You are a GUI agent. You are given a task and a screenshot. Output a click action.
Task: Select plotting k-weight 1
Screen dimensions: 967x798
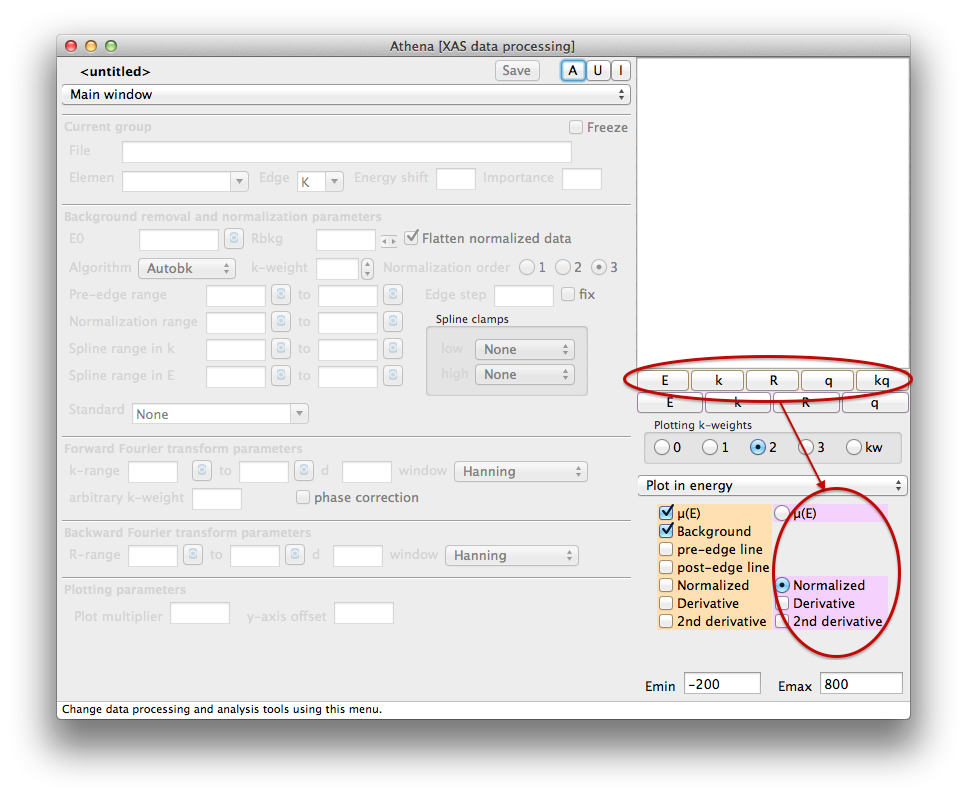coord(710,447)
